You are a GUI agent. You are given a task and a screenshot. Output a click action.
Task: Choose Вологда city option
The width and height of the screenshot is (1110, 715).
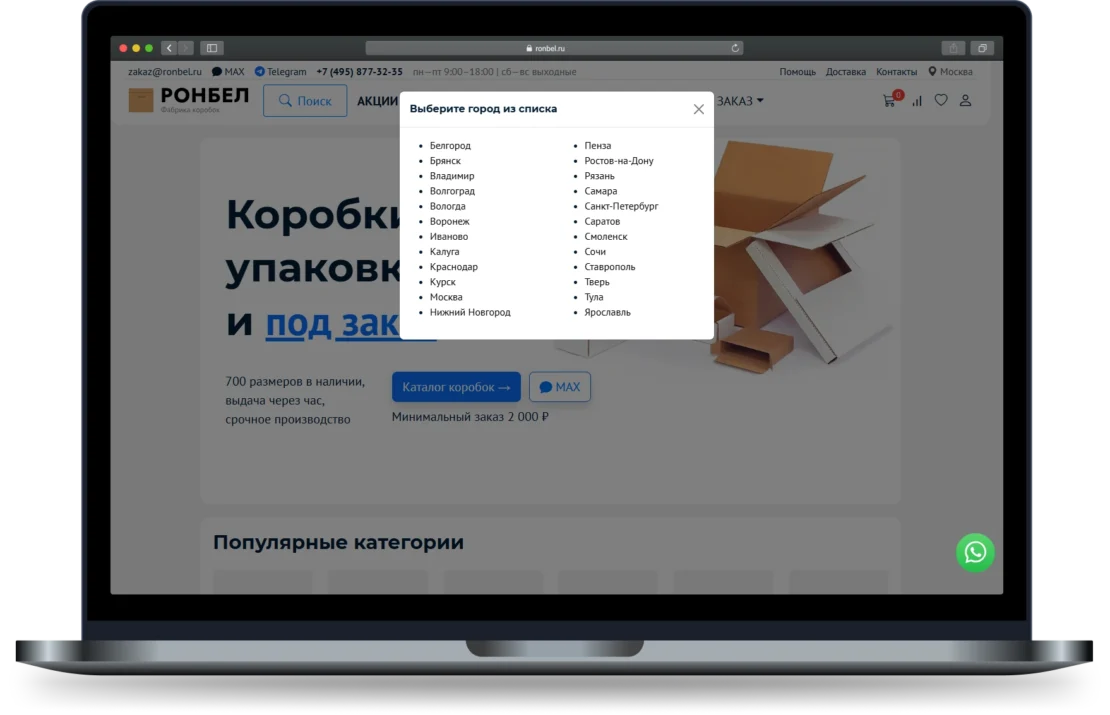tap(447, 206)
